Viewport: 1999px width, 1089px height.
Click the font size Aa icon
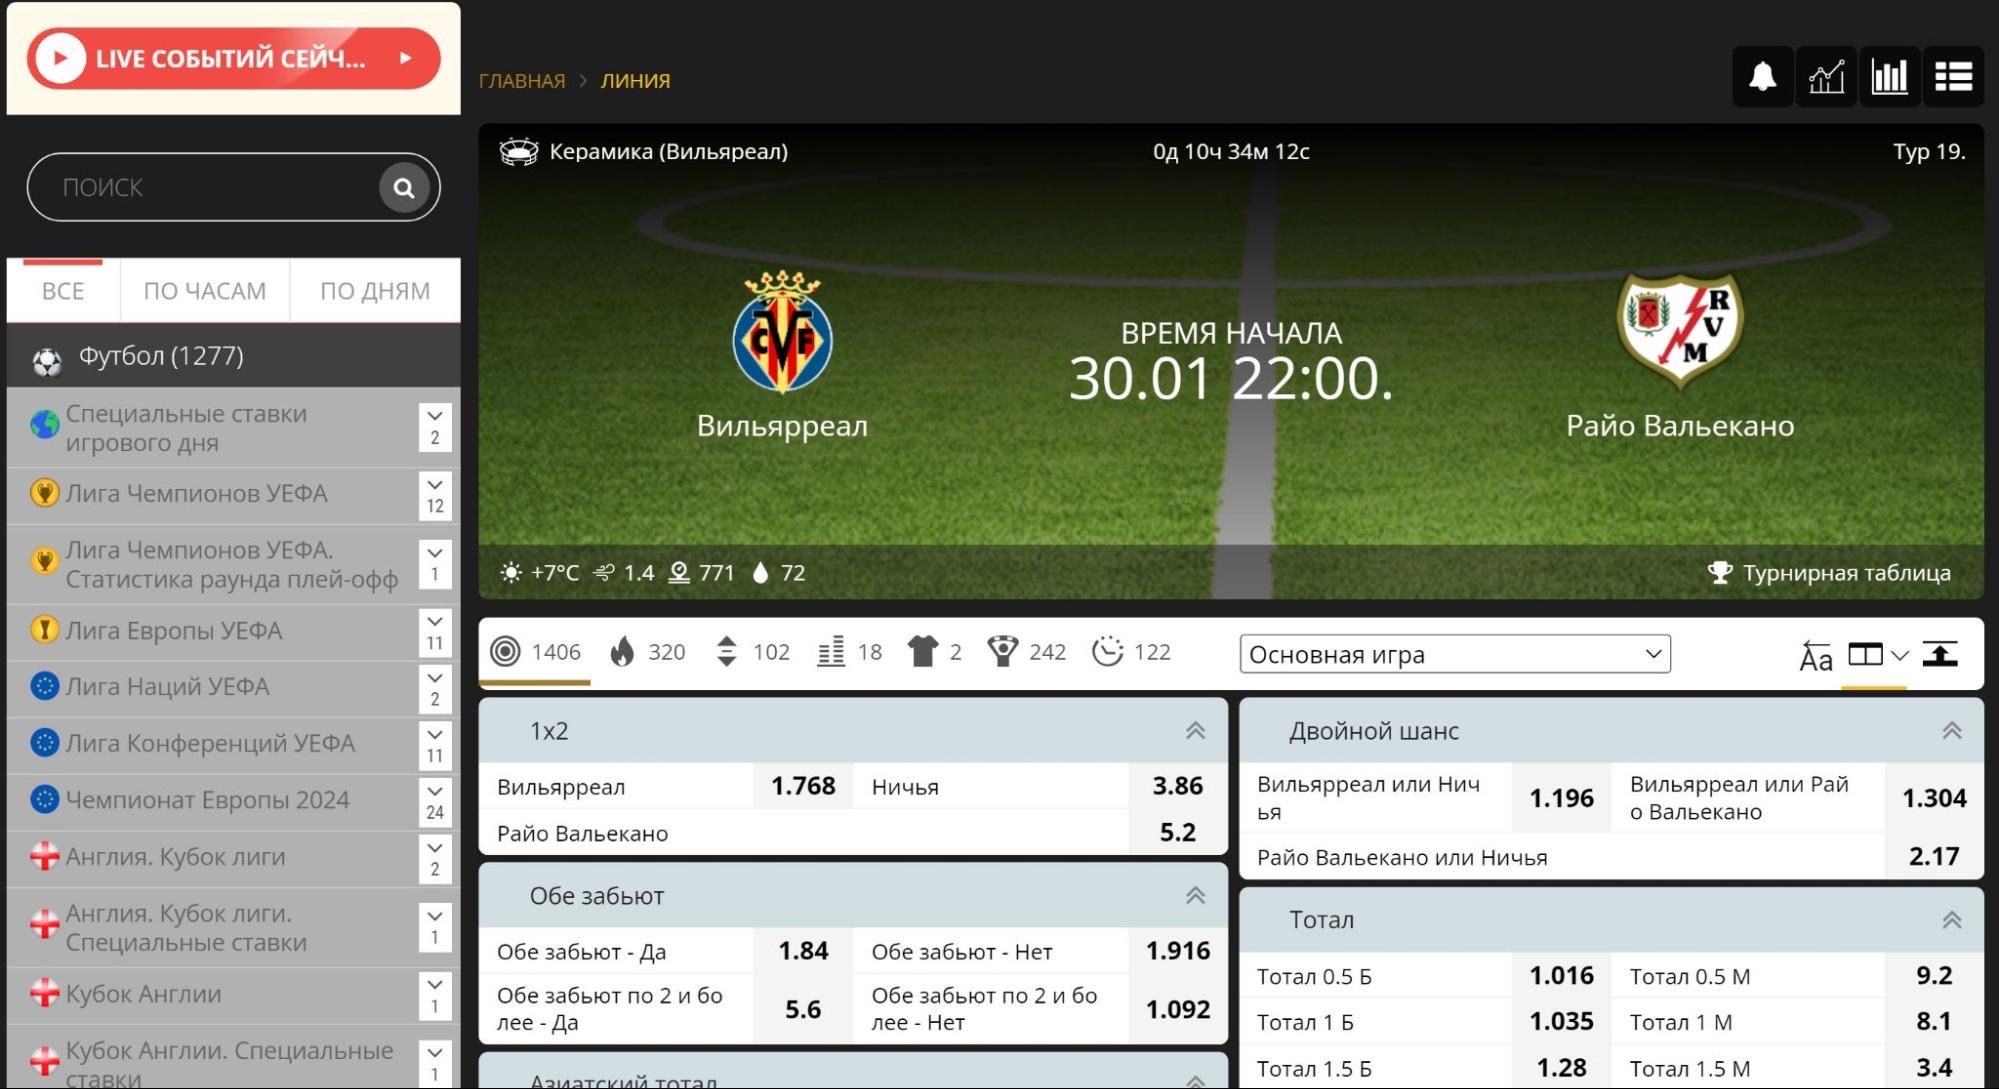tap(1815, 656)
